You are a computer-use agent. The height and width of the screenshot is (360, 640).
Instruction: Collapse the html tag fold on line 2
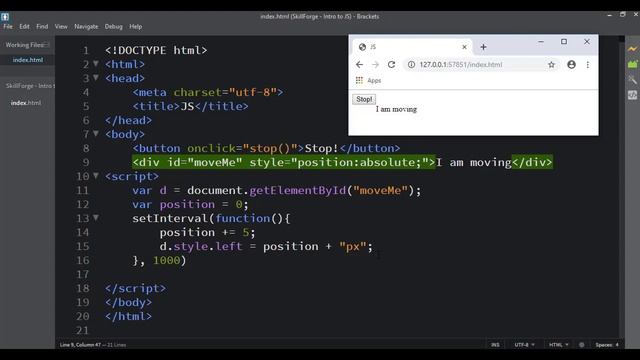click(96, 64)
